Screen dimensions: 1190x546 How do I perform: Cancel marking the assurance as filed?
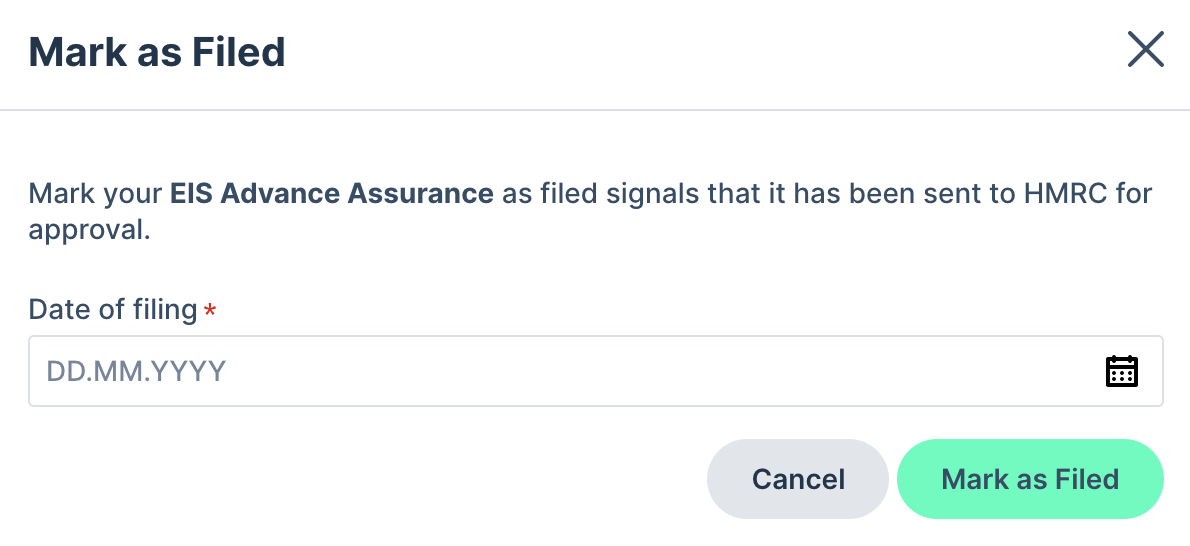click(x=798, y=479)
